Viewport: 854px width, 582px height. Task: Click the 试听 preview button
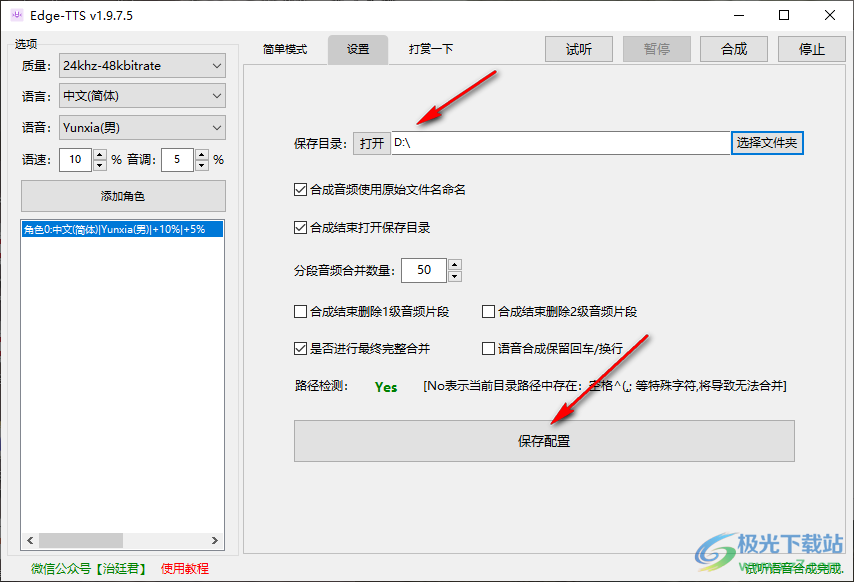(x=579, y=50)
